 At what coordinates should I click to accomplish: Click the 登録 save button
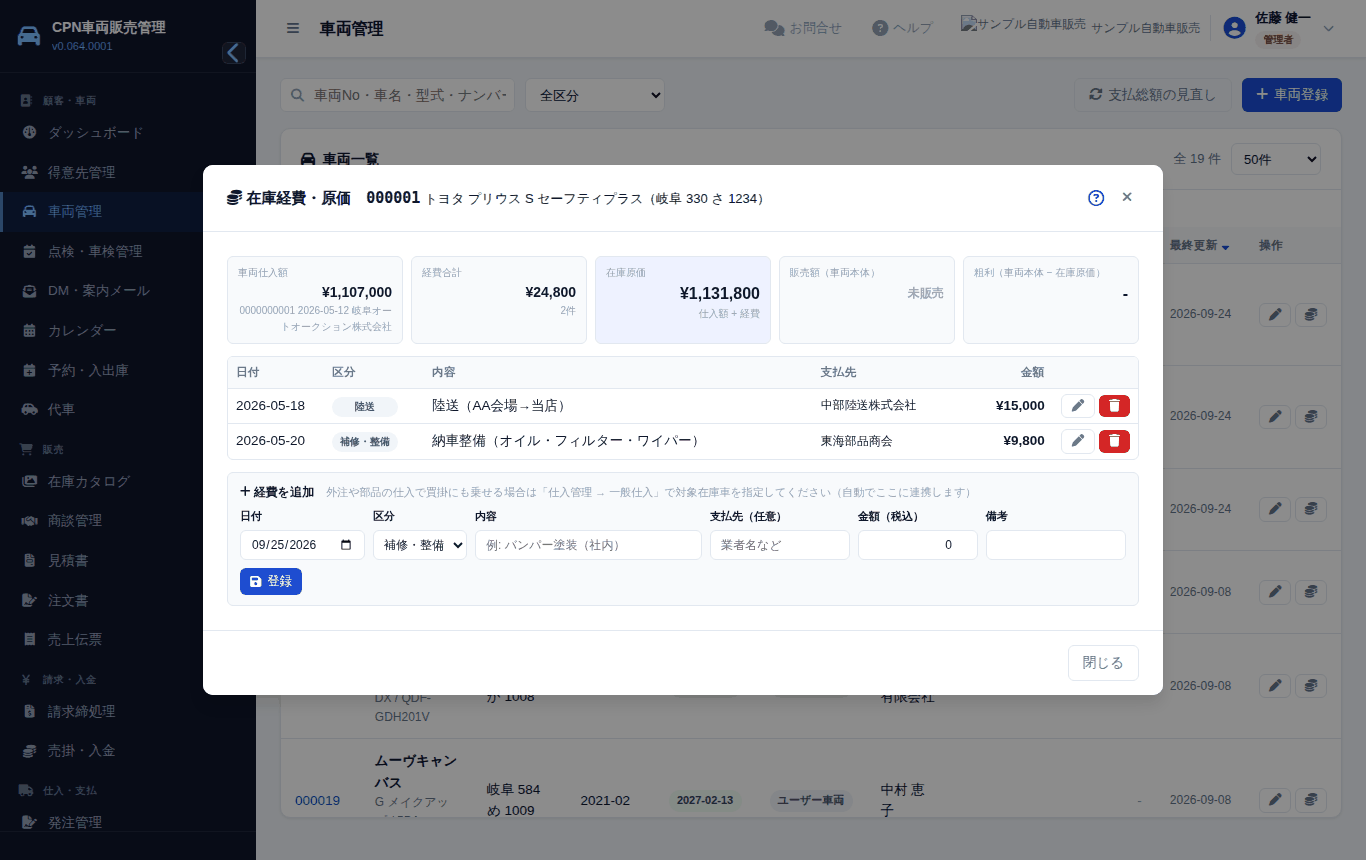point(271,581)
